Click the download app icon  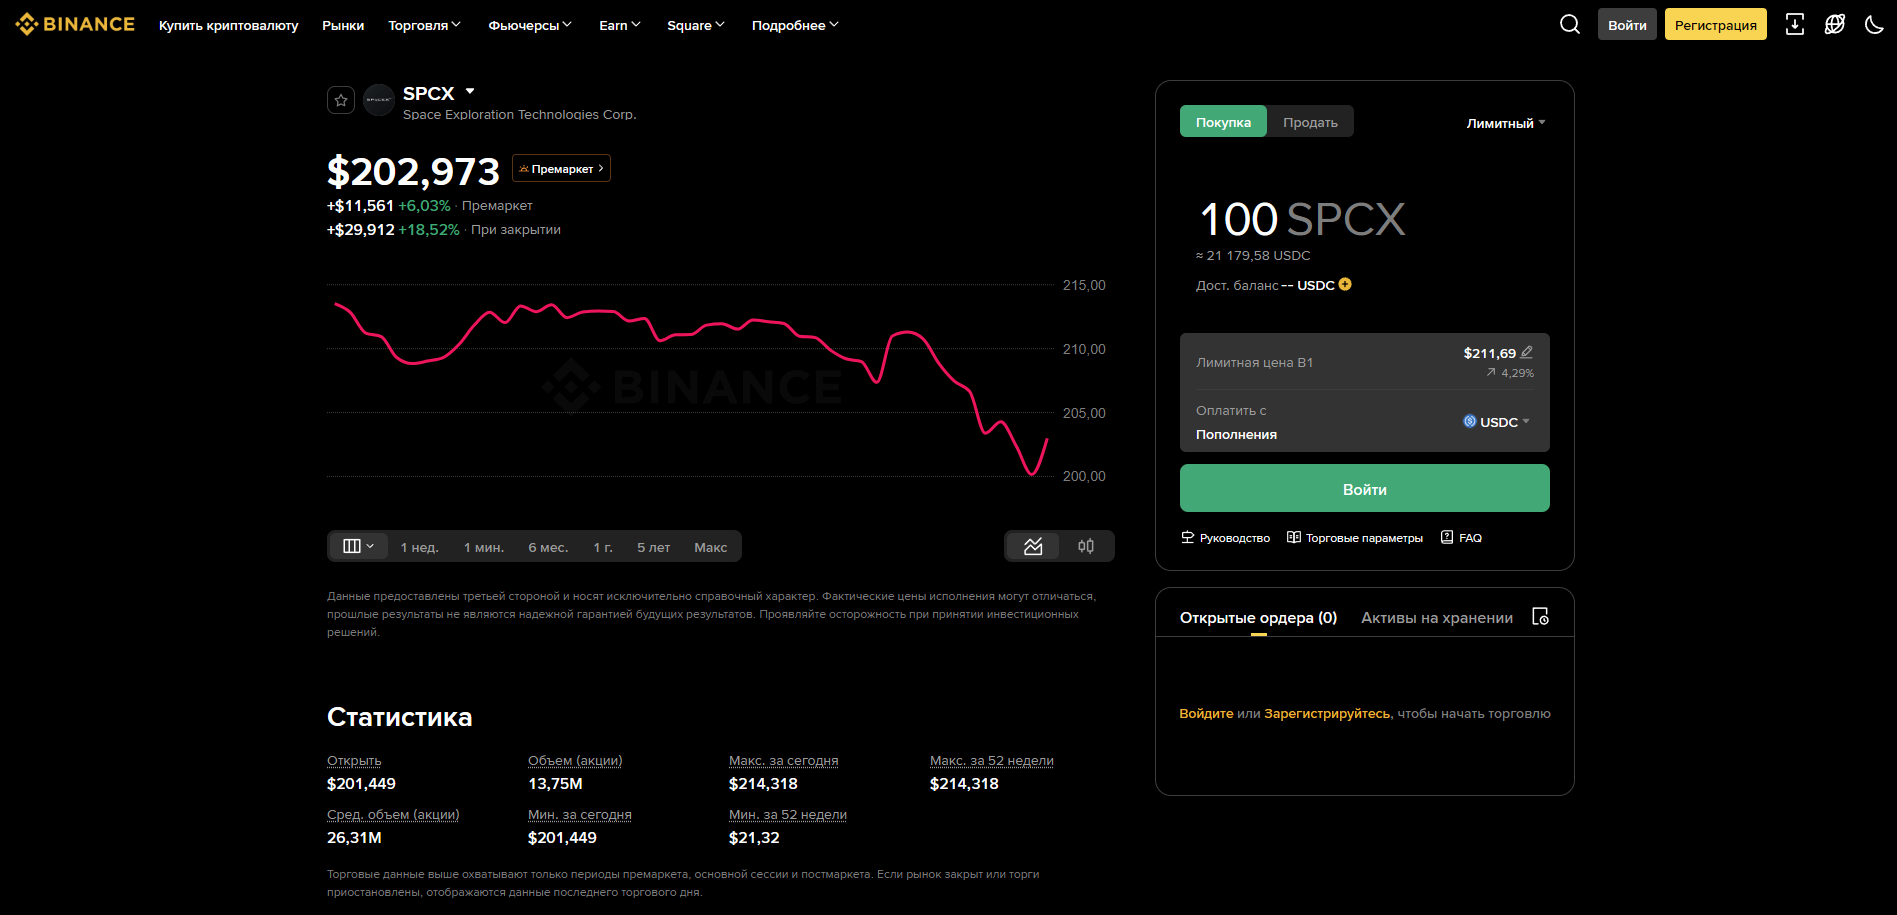pos(1795,24)
